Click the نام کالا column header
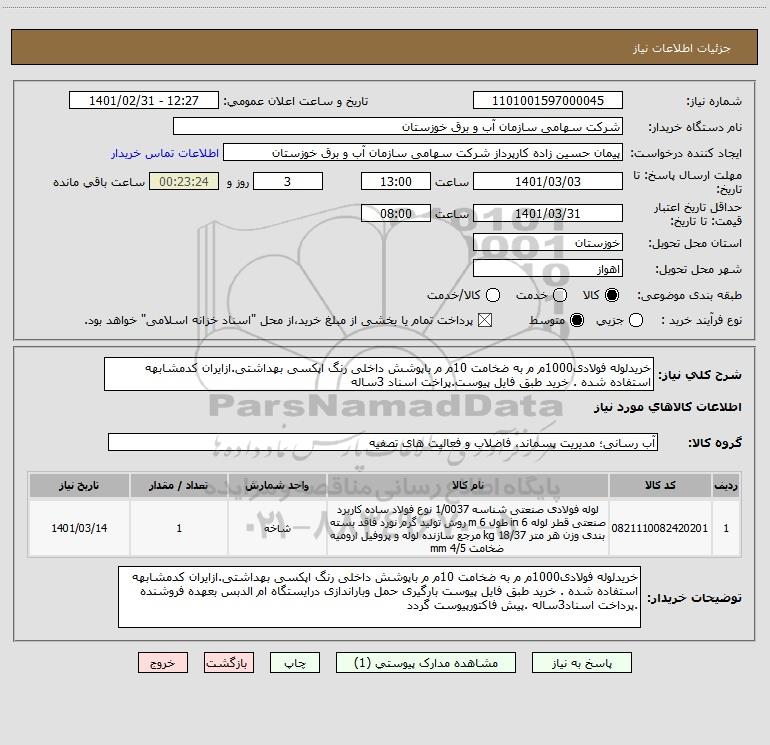This screenshot has width=770, height=745. 468,485
